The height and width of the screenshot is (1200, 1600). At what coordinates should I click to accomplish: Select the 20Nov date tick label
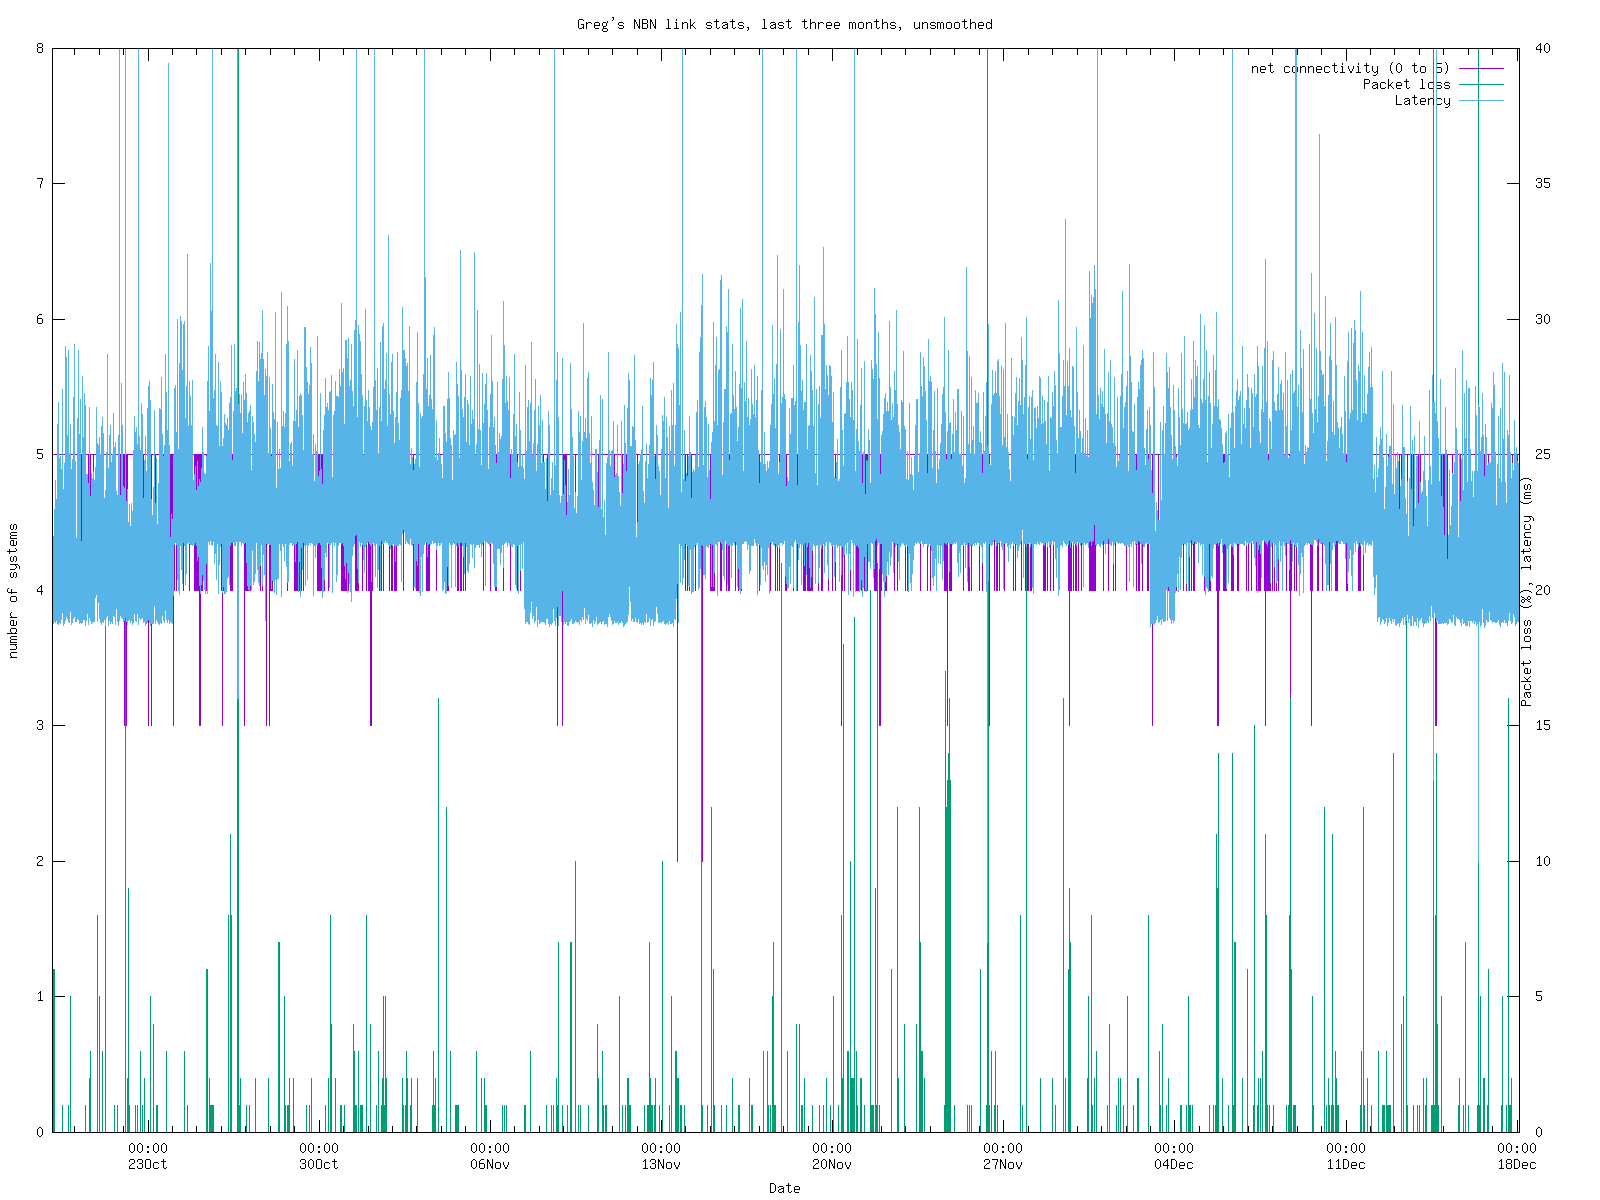coord(832,1164)
